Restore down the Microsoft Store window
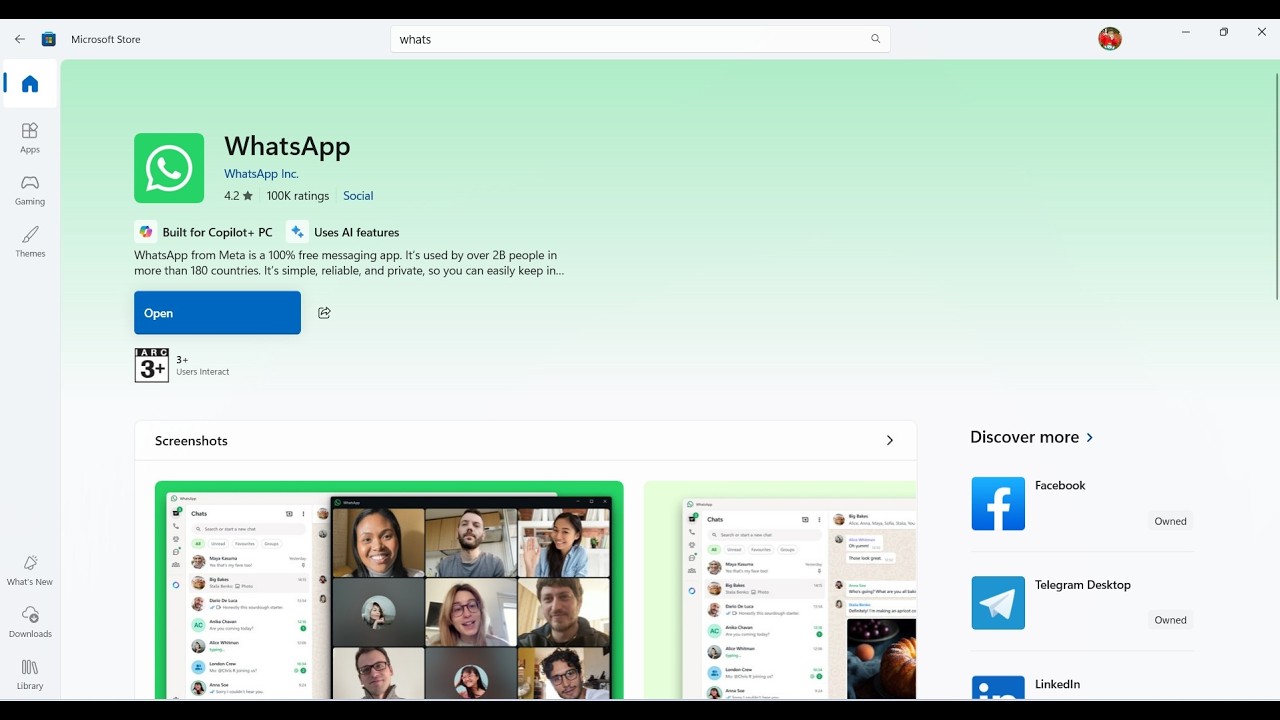 1224,32
